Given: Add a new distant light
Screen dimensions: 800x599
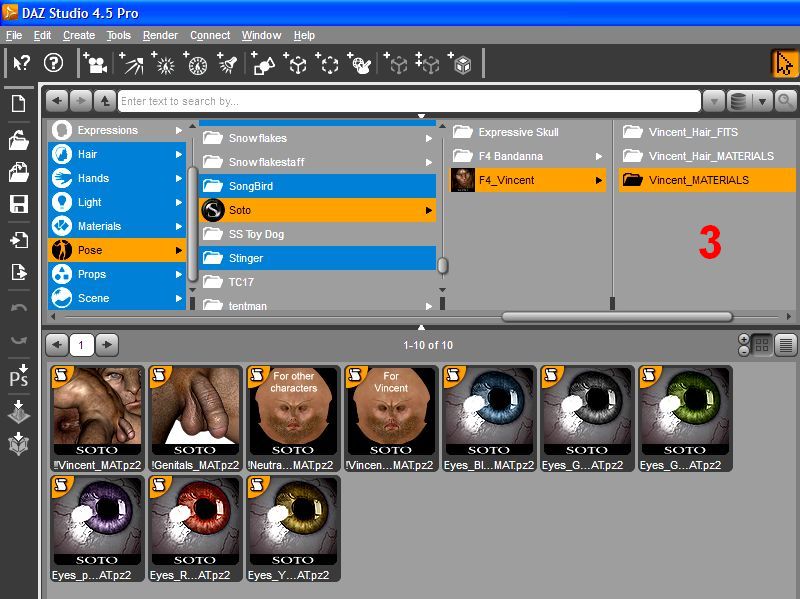Looking at the screenshot, I should point(132,63).
